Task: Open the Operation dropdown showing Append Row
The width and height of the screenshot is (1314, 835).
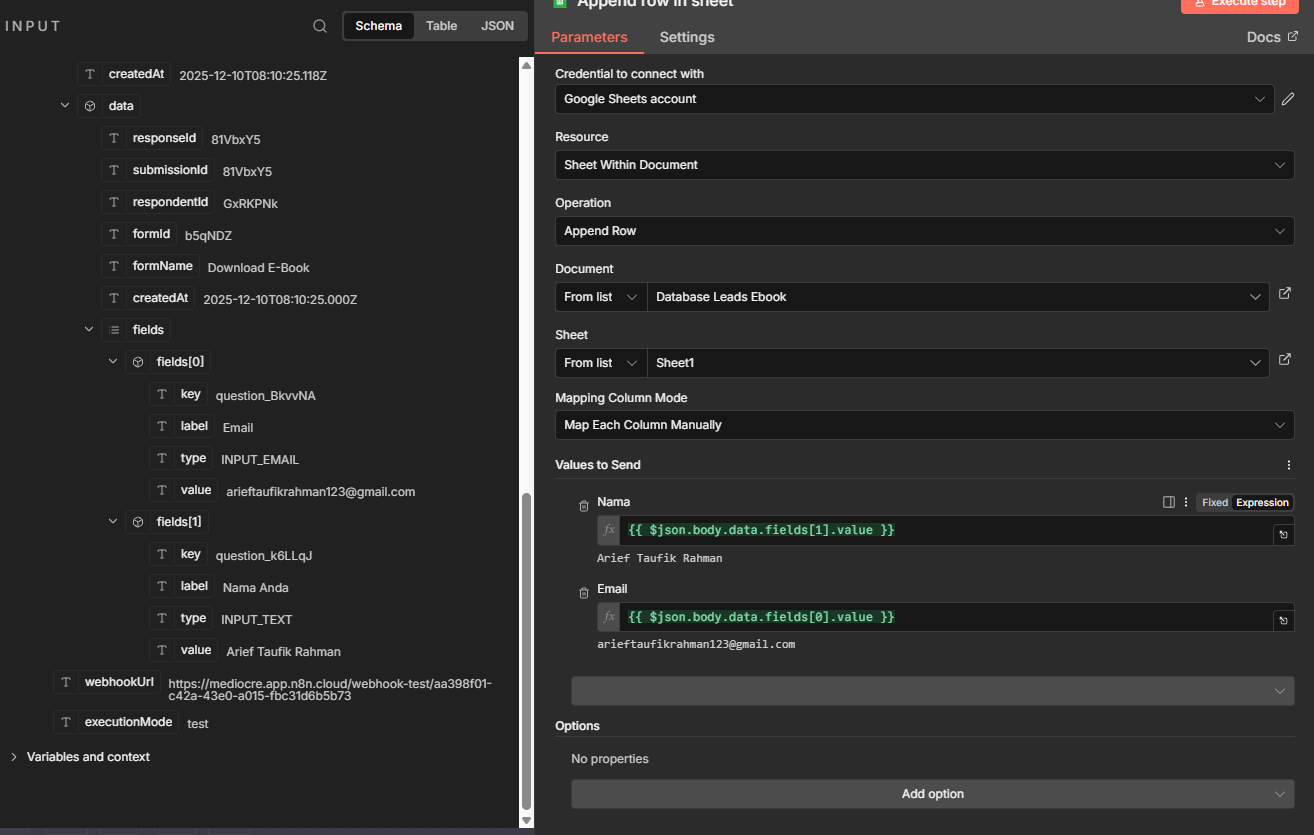Action: pos(924,231)
